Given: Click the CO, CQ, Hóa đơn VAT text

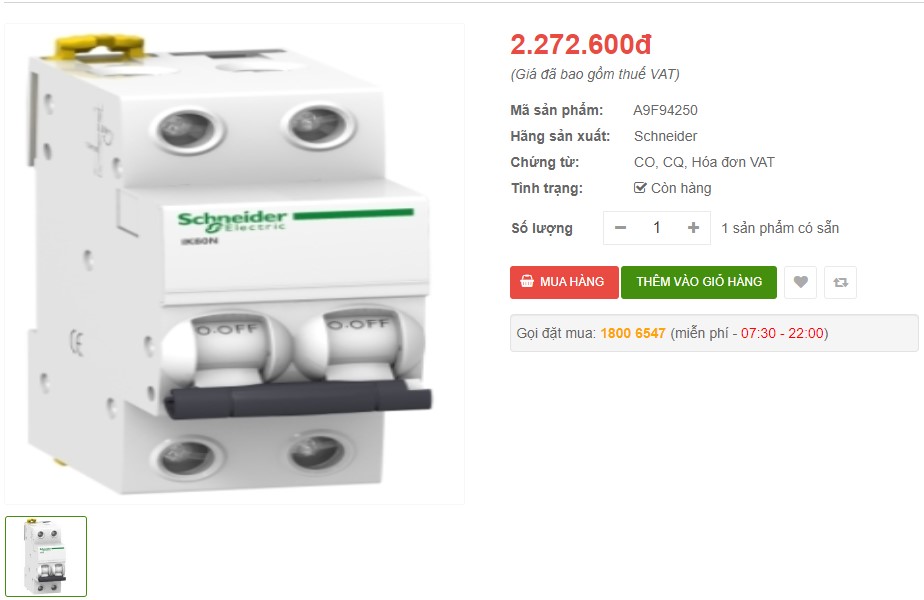Looking at the screenshot, I should [x=704, y=162].
